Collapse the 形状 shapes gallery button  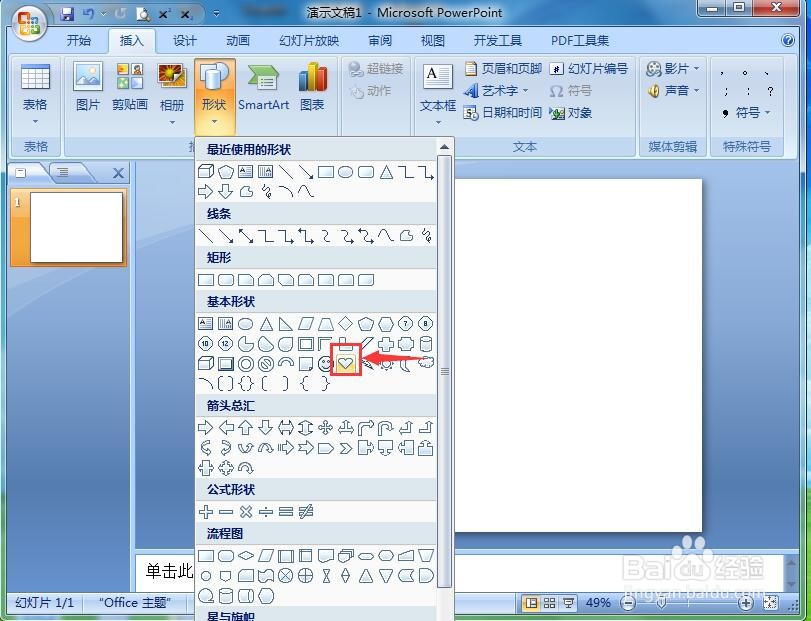tap(214, 96)
